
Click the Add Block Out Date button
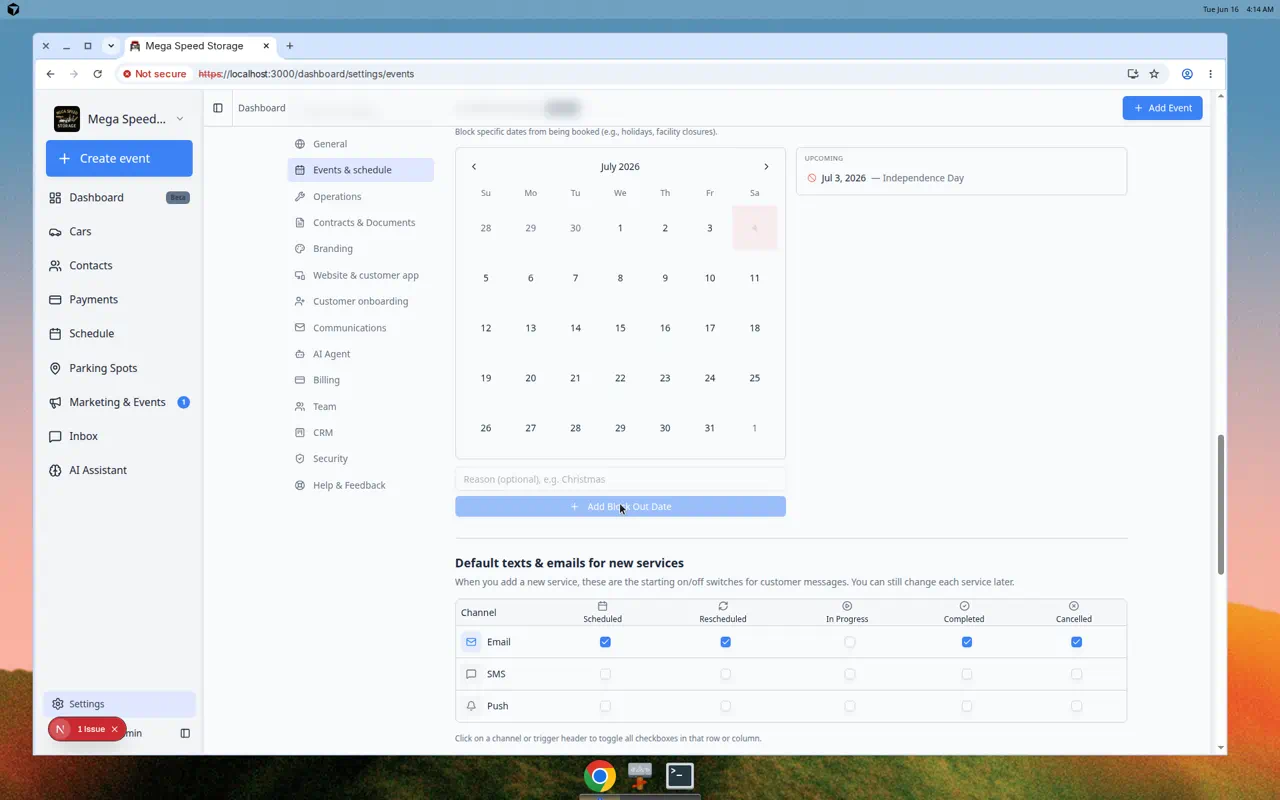620,507
